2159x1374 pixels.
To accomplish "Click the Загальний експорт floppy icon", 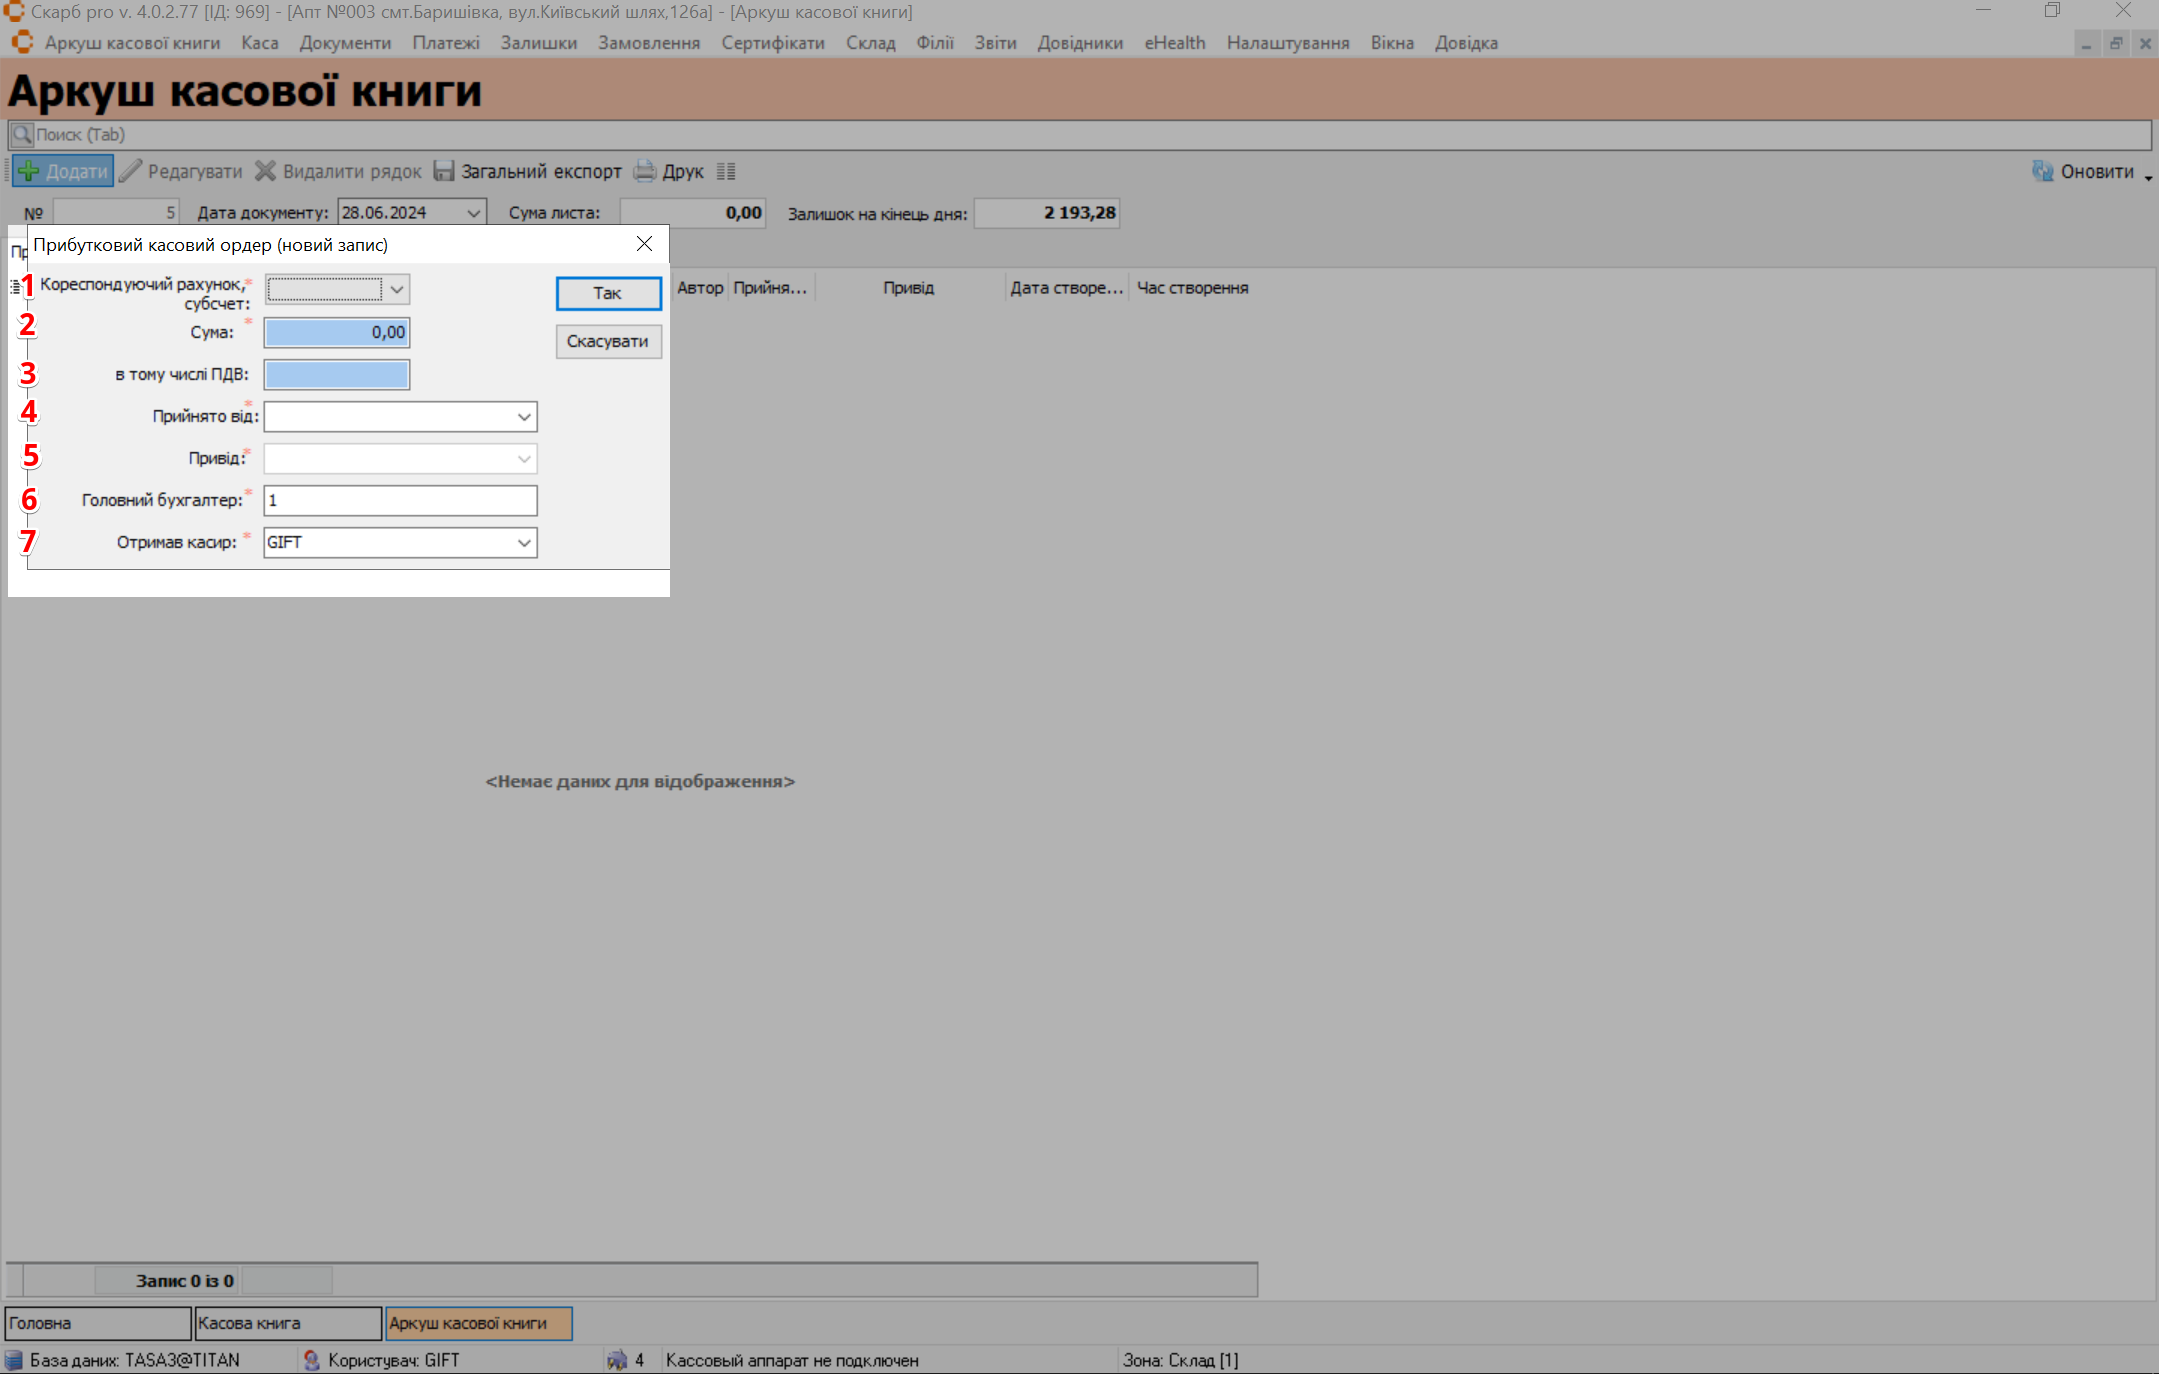I will pos(444,171).
